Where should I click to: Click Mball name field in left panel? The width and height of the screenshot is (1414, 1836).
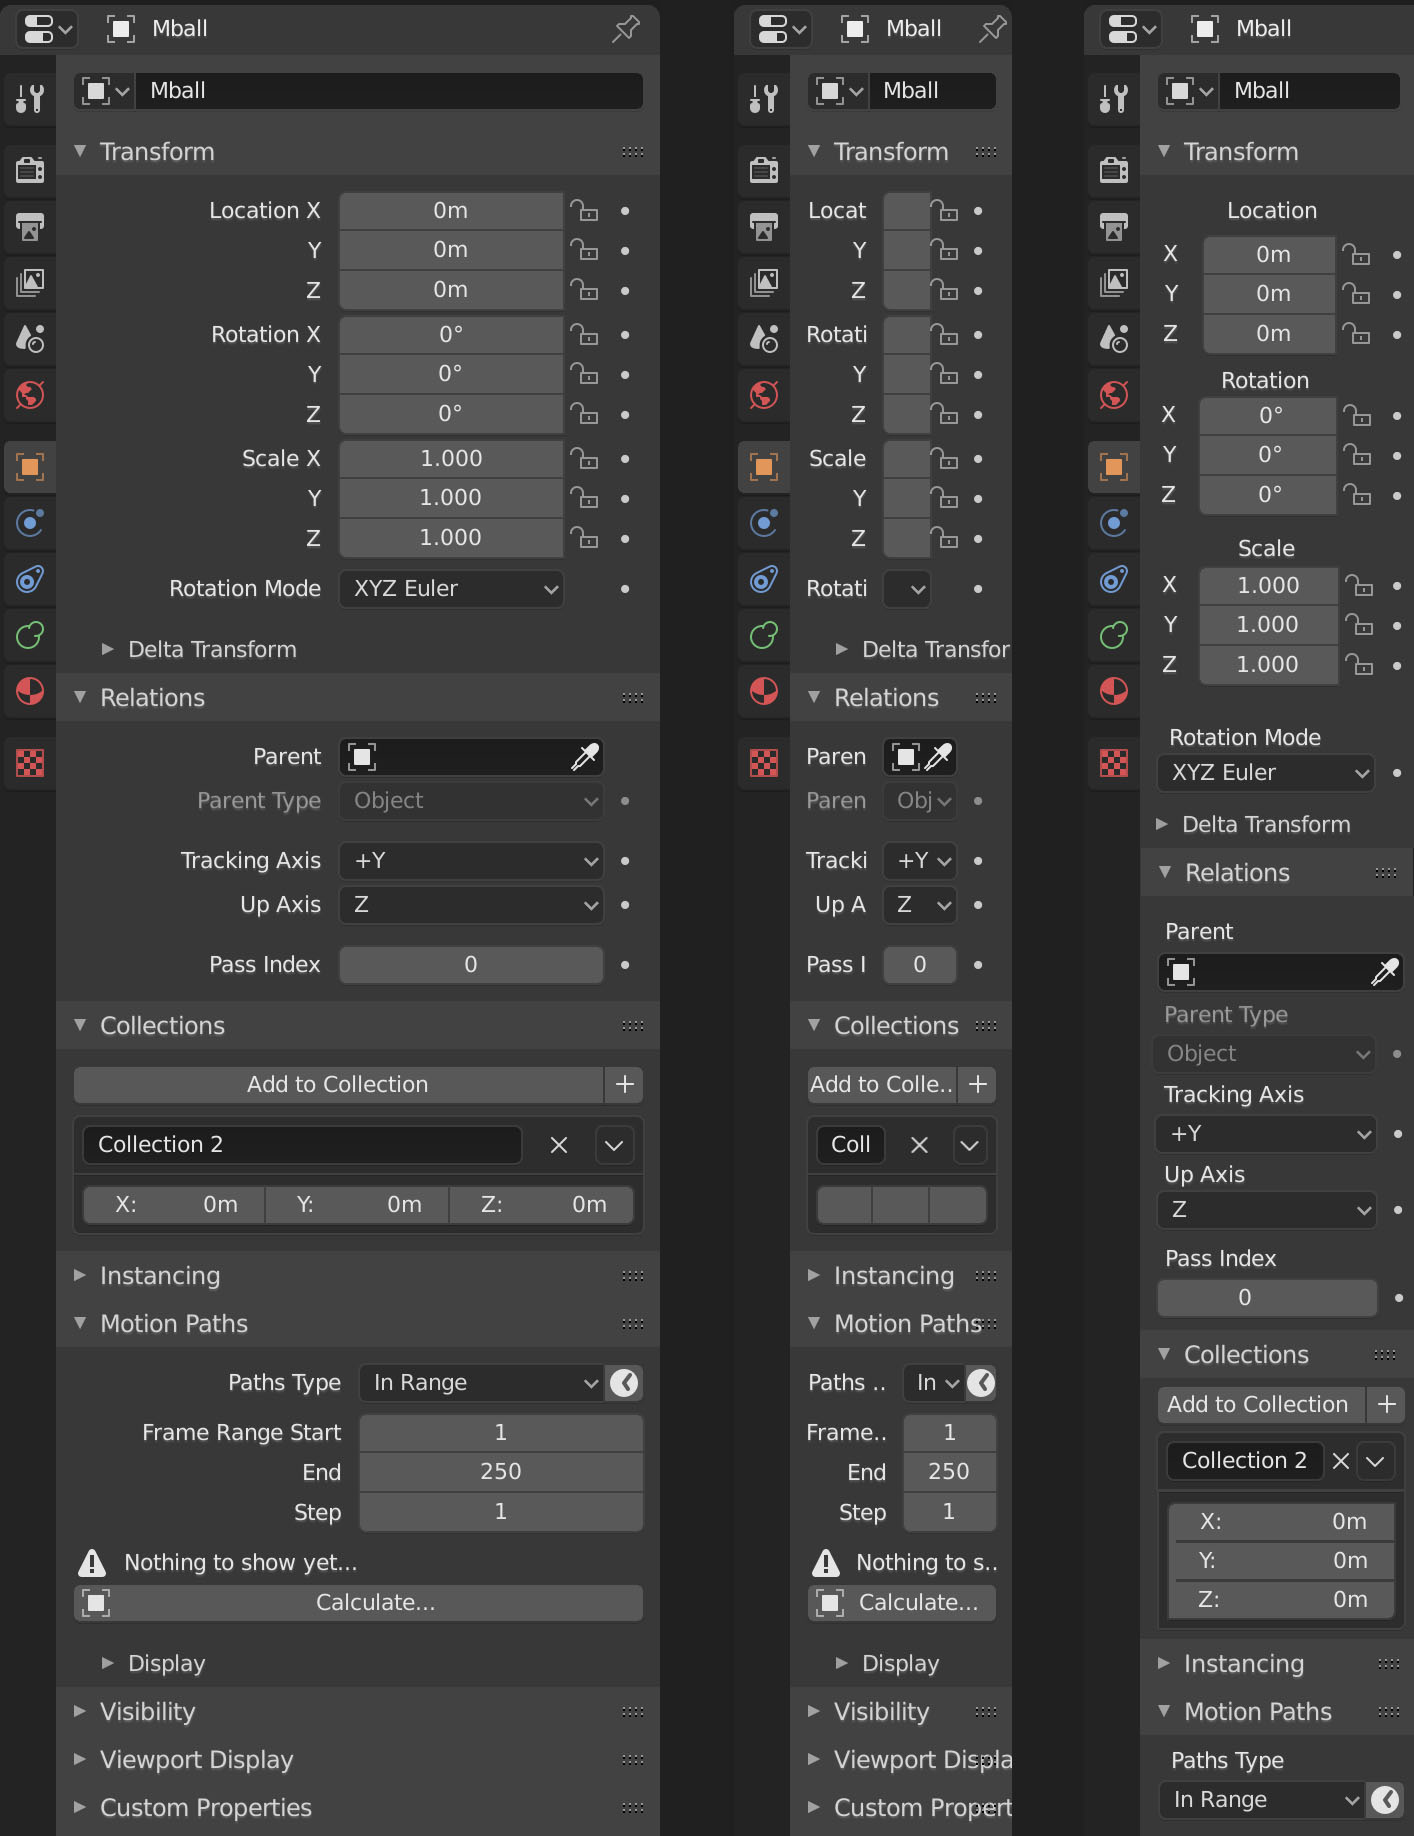point(389,91)
